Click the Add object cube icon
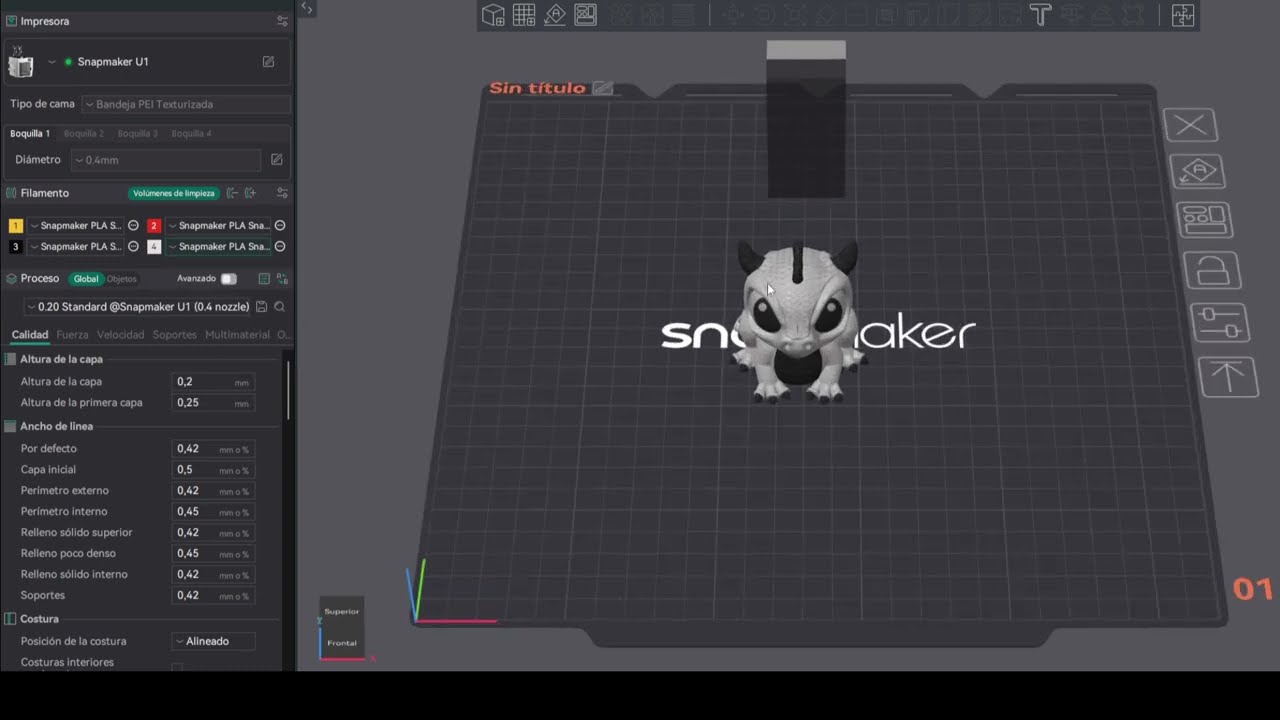 point(493,15)
